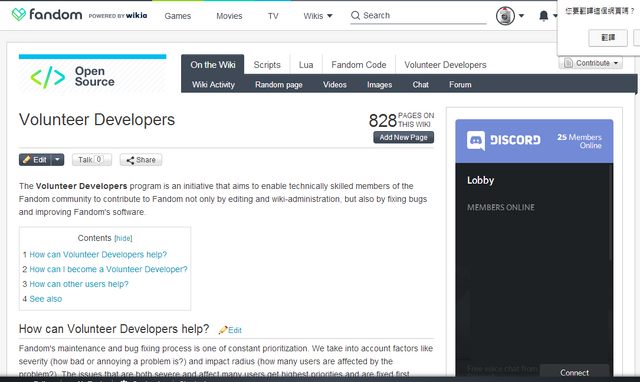The height and width of the screenshot is (382, 640).
Task: Click the Contribute page icon
Action: pyautogui.click(x=568, y=63)
